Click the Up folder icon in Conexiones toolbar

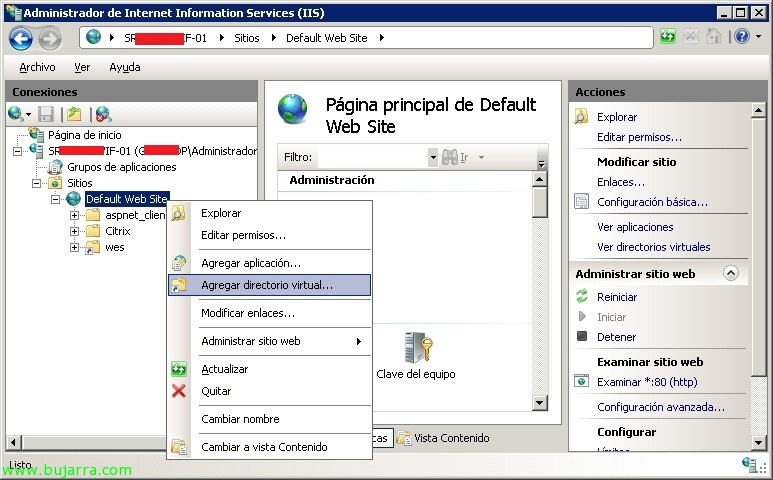click(x=74, y=114)
